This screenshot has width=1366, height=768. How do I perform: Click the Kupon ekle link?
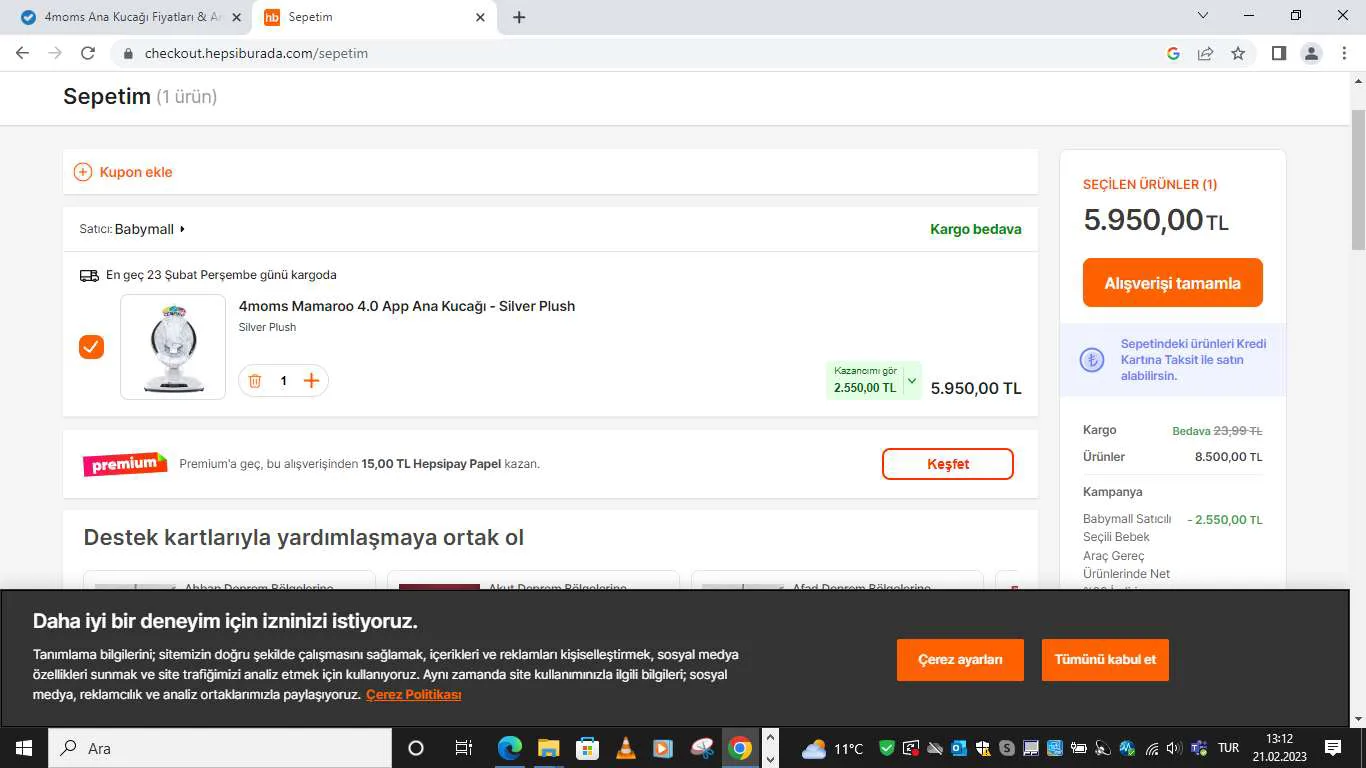[x=136, y=172]
